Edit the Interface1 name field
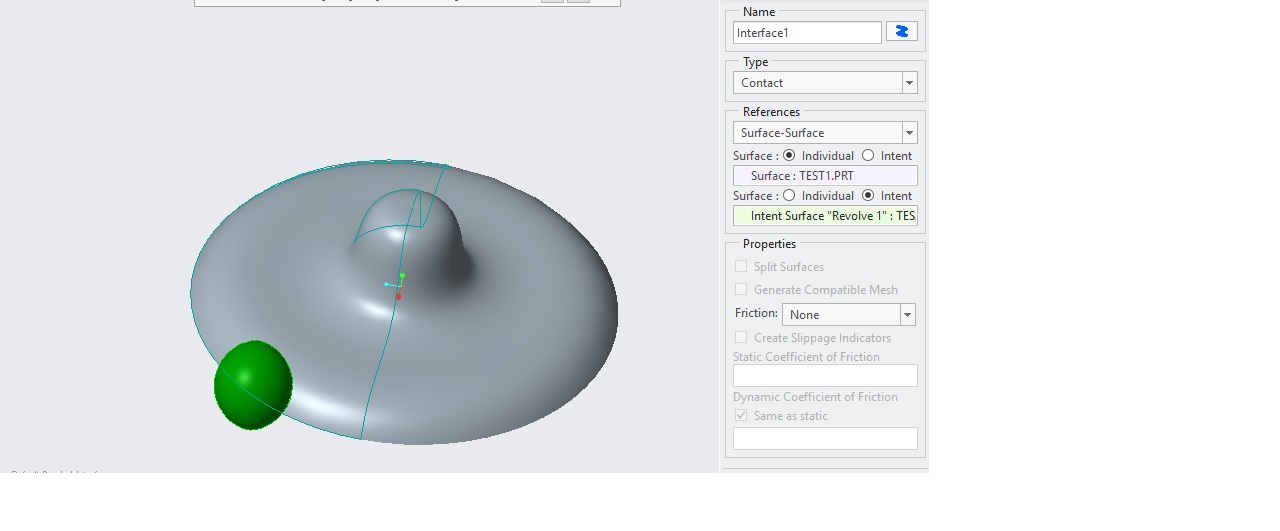Viewport: 1280px width, 531px height. [x=807, y=33]
